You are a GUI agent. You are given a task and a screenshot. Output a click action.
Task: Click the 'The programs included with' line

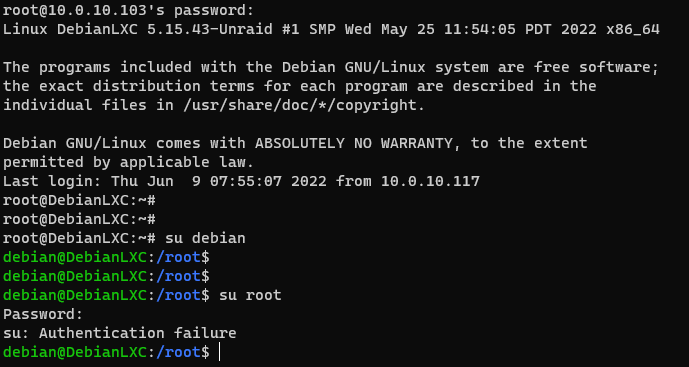point(331,67)
